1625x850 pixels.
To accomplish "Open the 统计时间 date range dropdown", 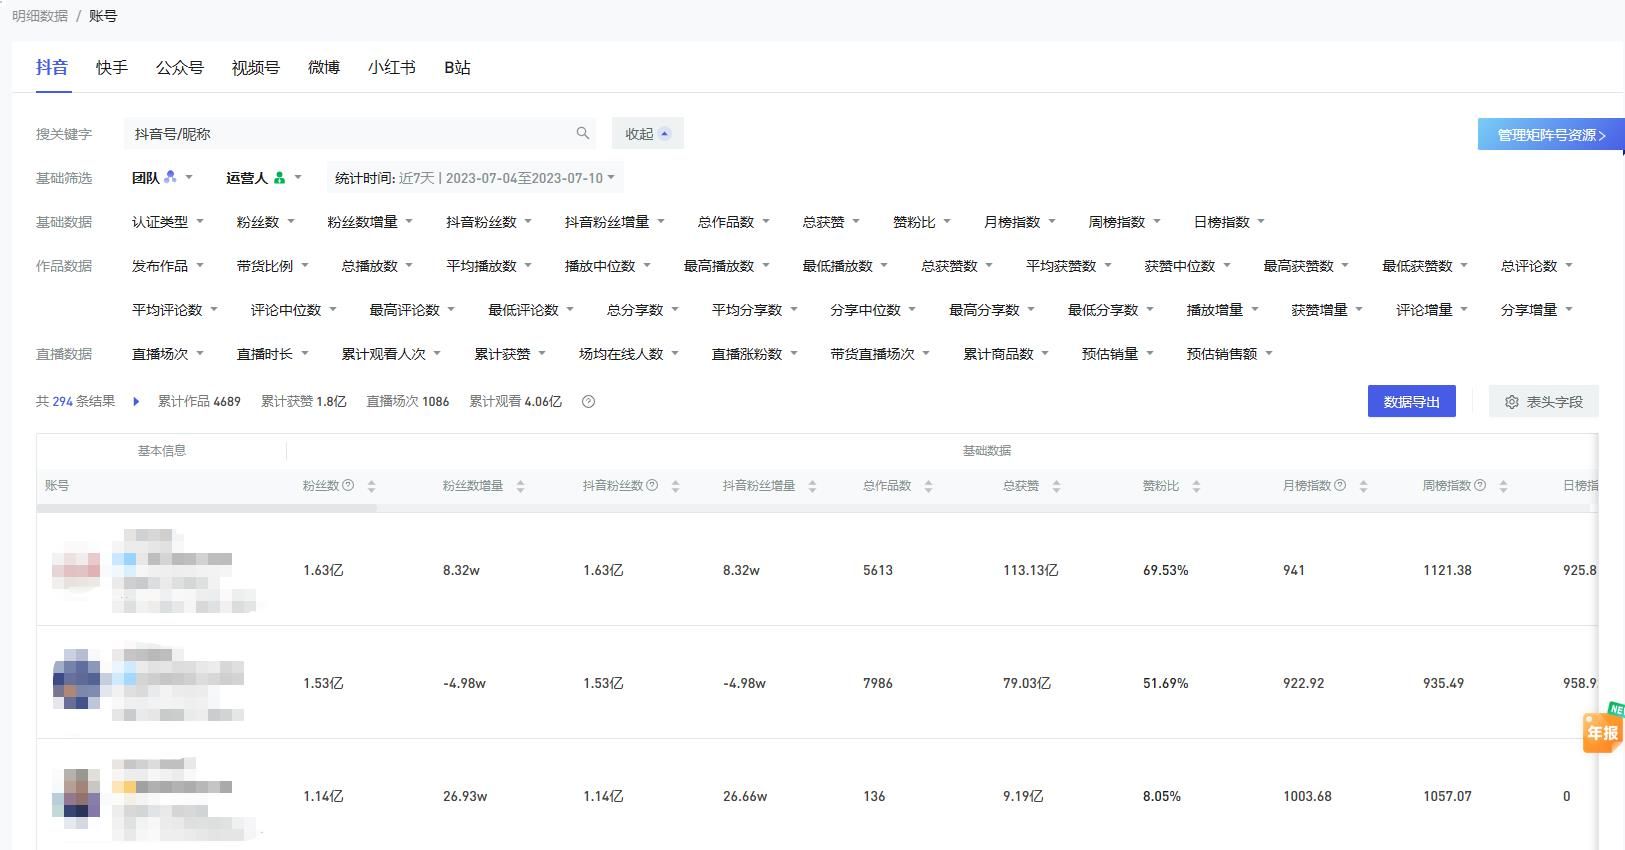I will pos(475,178).
